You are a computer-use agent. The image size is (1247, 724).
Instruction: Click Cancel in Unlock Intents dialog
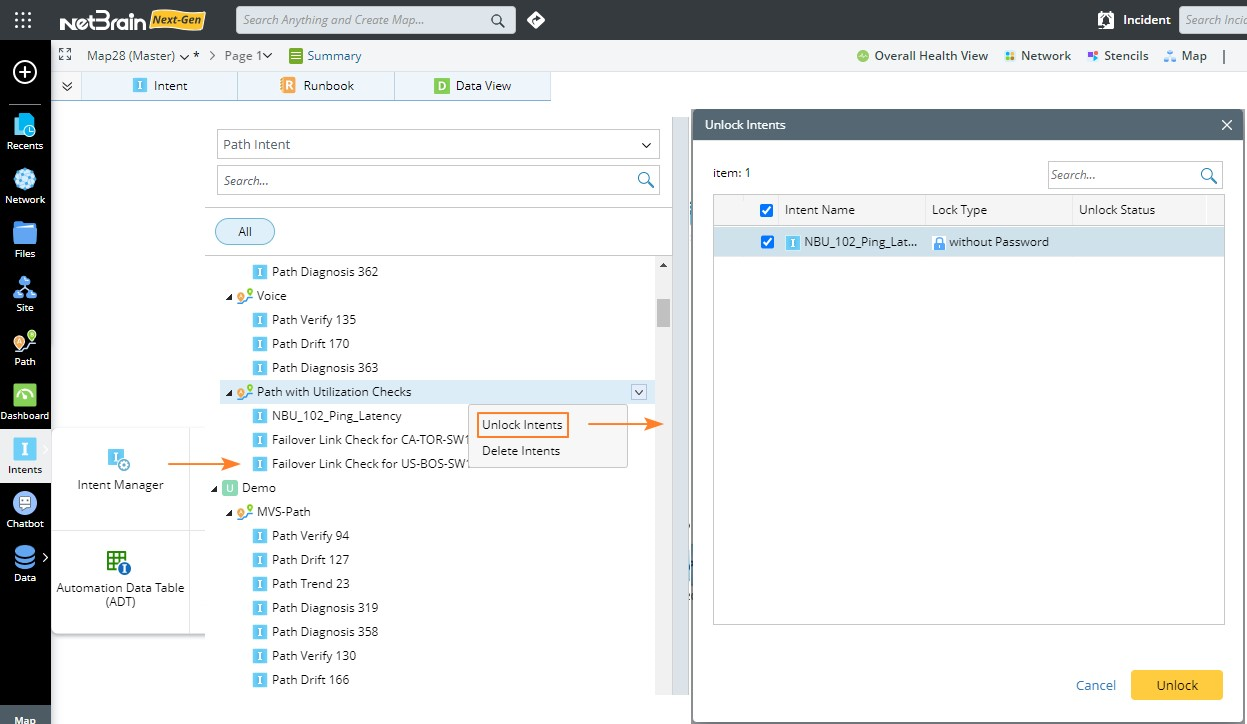(1095, 685)
